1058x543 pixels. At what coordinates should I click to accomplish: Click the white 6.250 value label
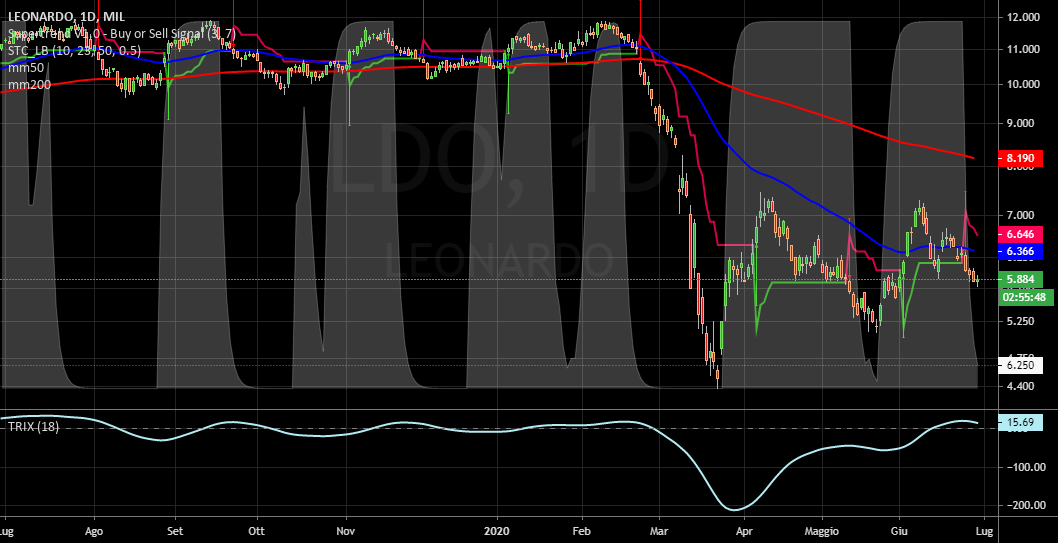[x=1020, y=366]
